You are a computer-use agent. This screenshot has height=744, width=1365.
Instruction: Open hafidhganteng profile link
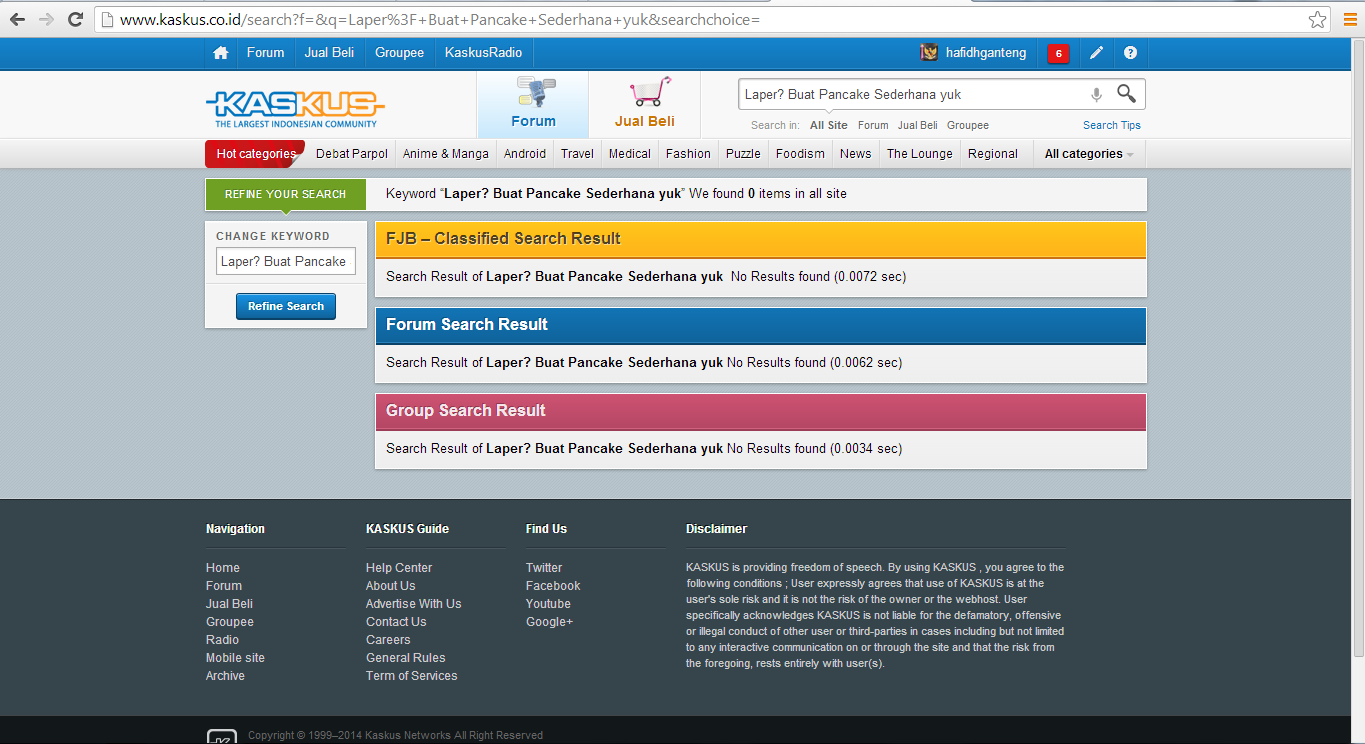point(986,53)
